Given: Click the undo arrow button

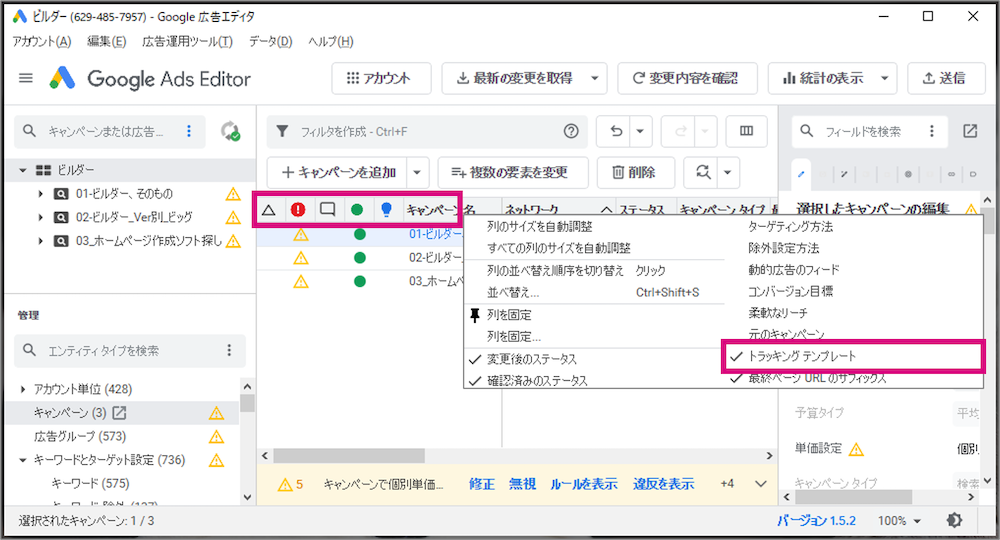Looking at the screenshot, I should 616,131.
